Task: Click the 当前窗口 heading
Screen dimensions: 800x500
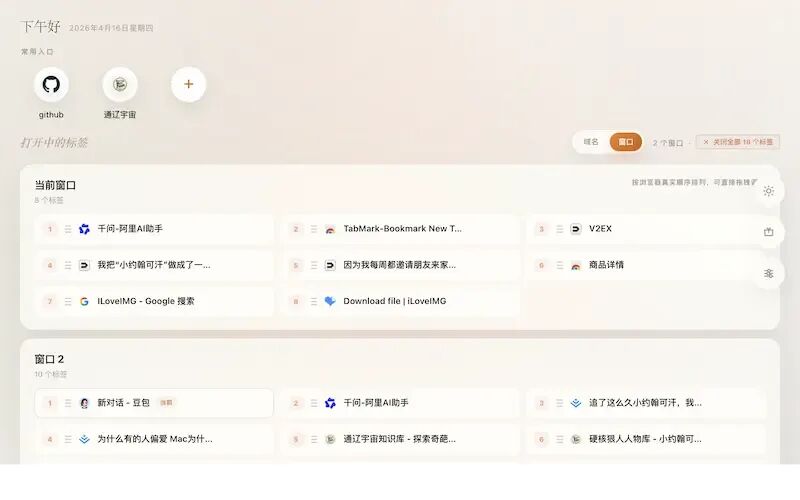Action: coord(55,185)
